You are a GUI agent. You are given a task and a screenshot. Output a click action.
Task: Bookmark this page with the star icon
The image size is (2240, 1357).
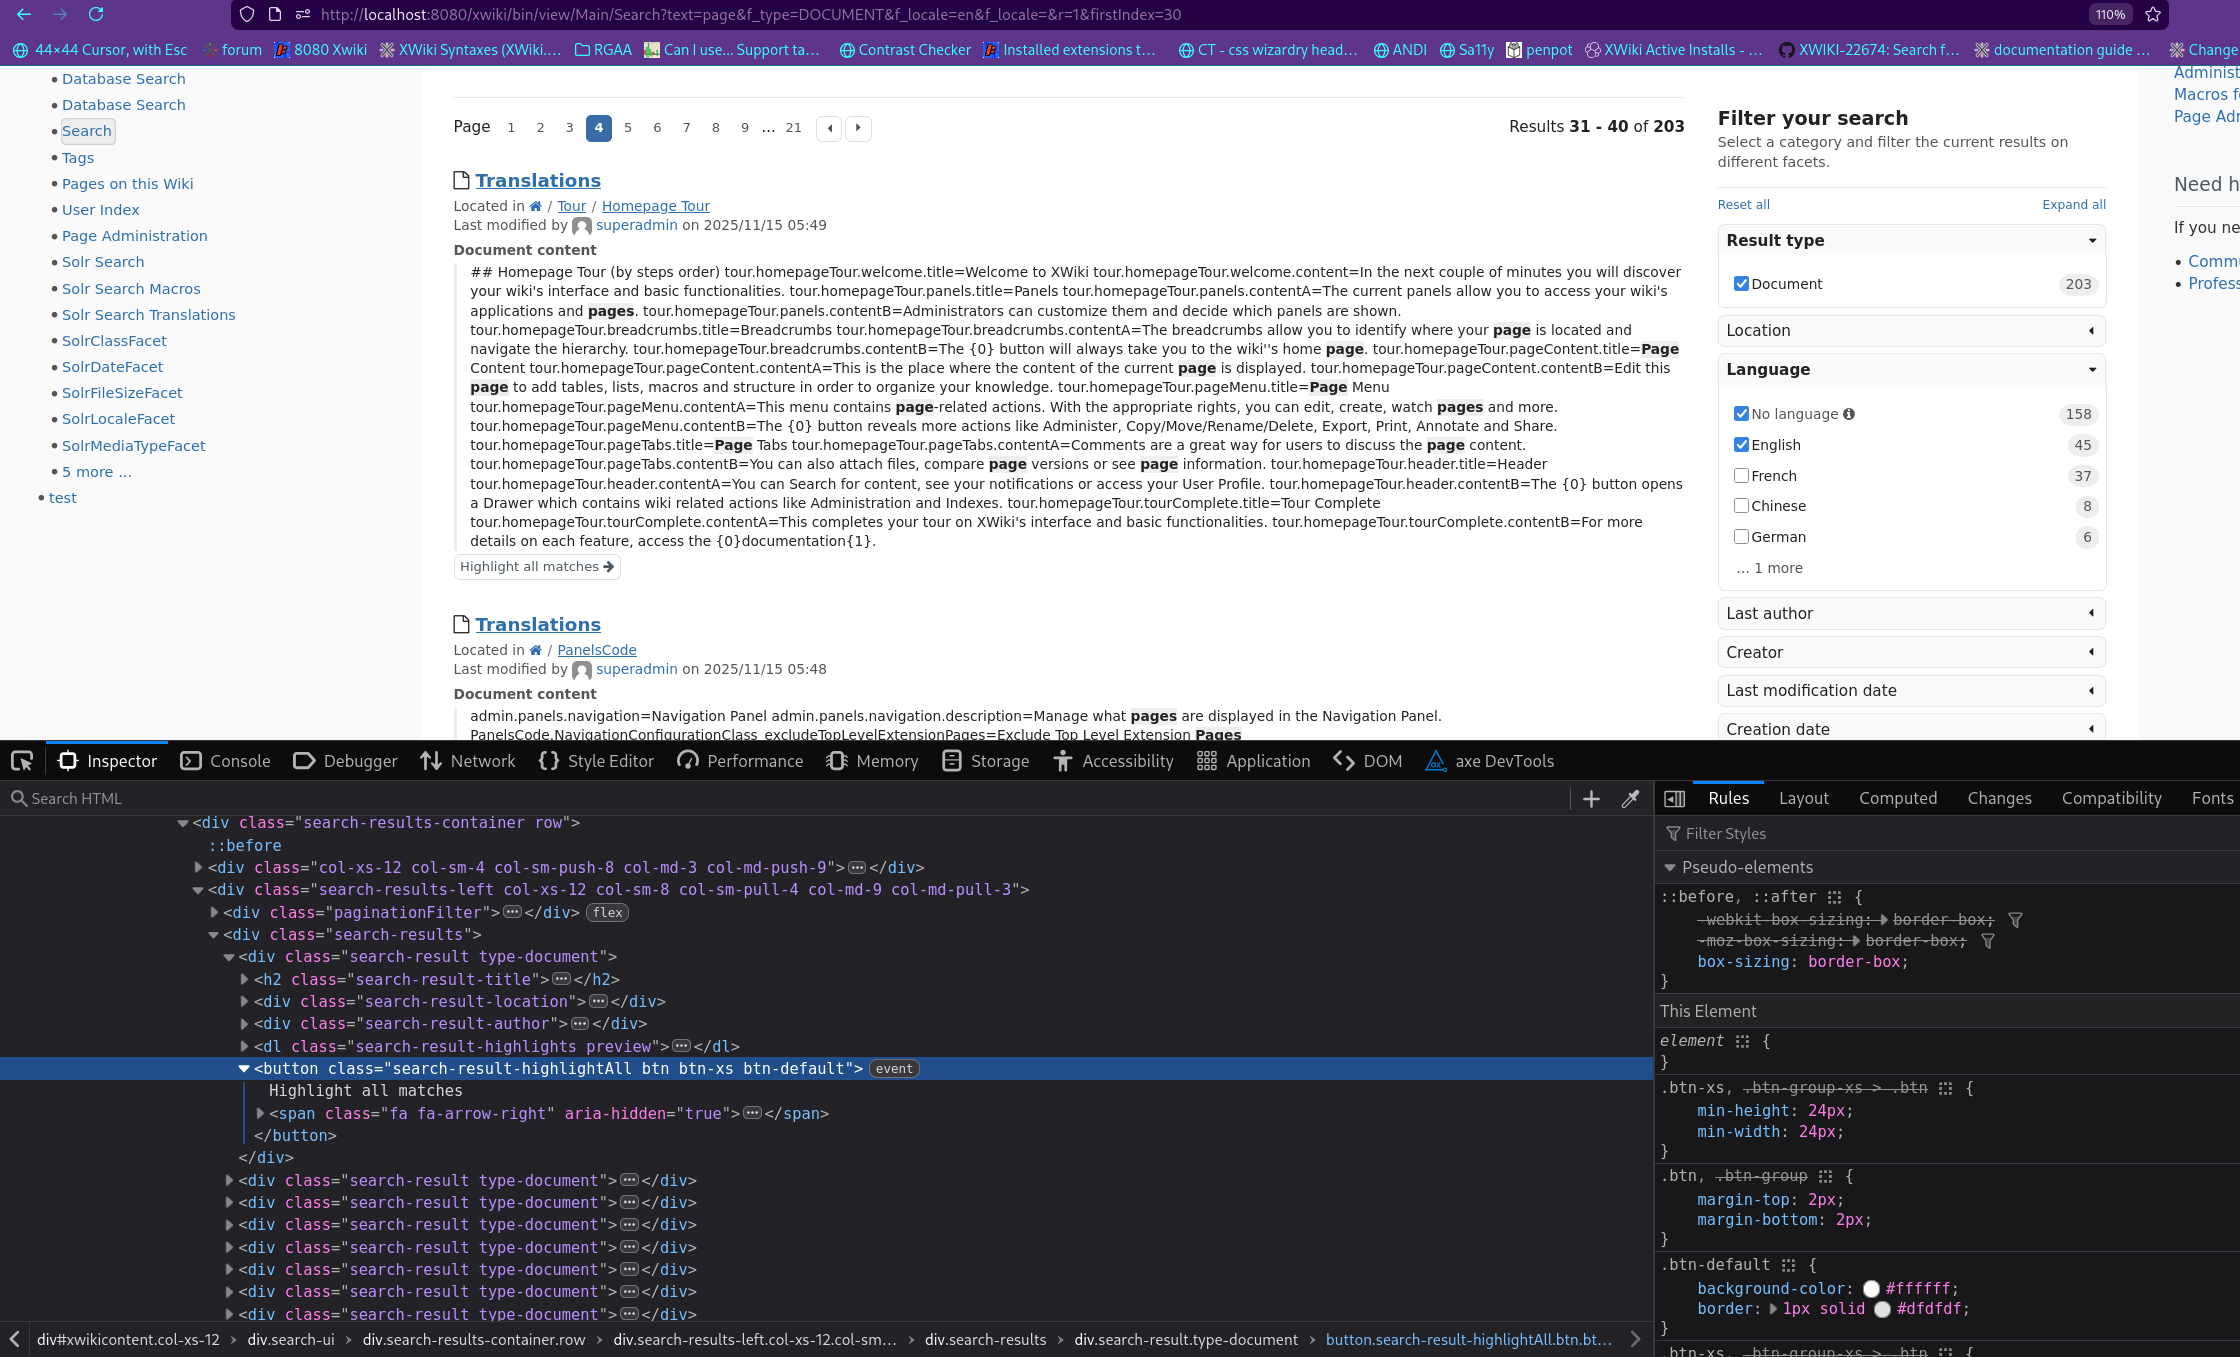(x=2153, y=14)
